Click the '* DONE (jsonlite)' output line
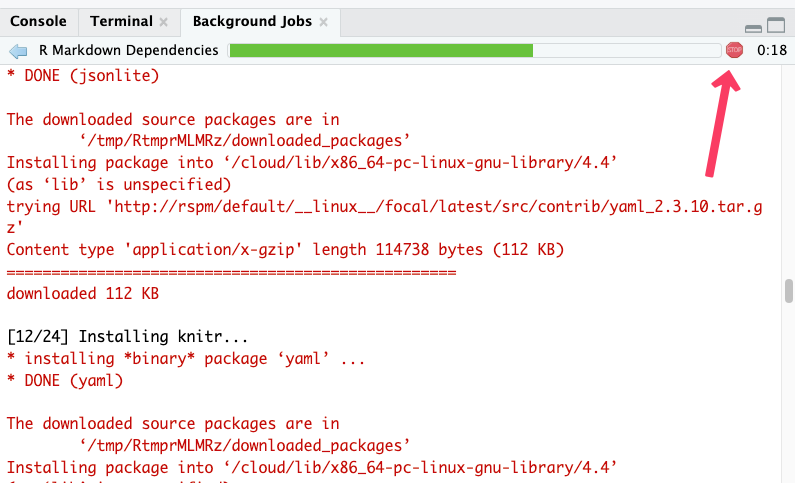This screenshot has height=483, width=795. (82, 75)
